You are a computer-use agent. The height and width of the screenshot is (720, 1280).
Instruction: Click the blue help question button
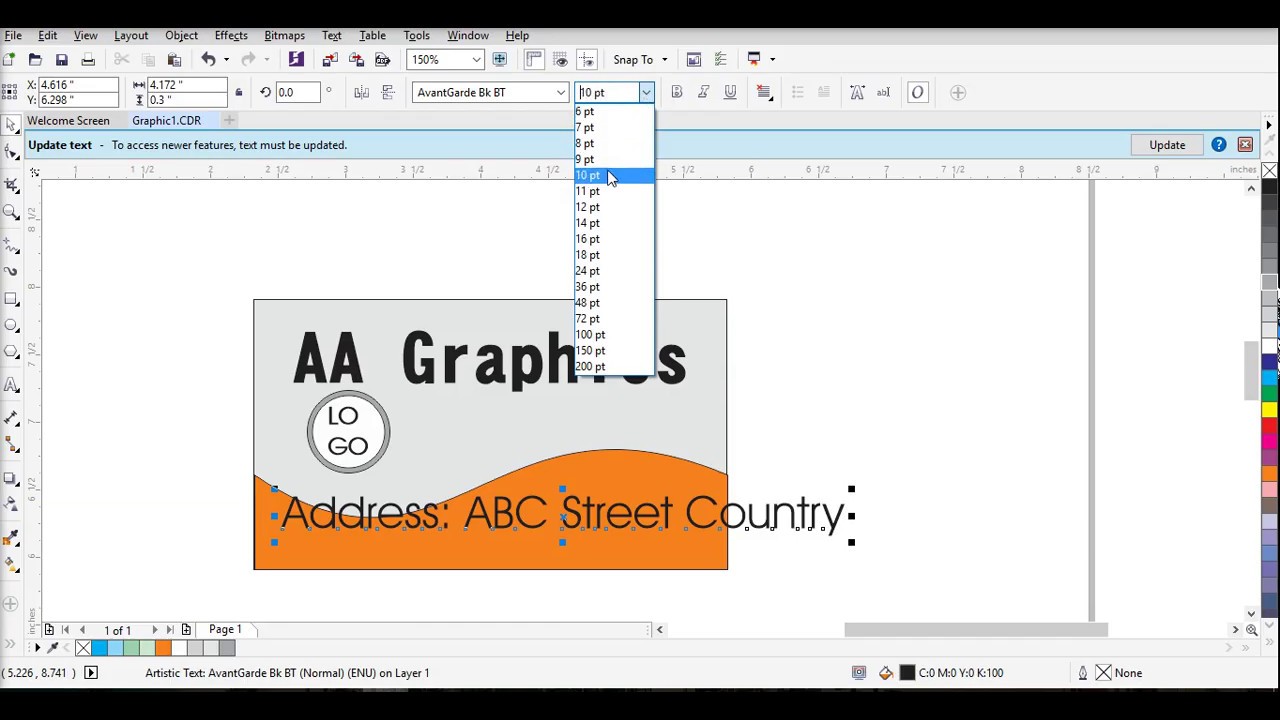tap(1218, 145)
